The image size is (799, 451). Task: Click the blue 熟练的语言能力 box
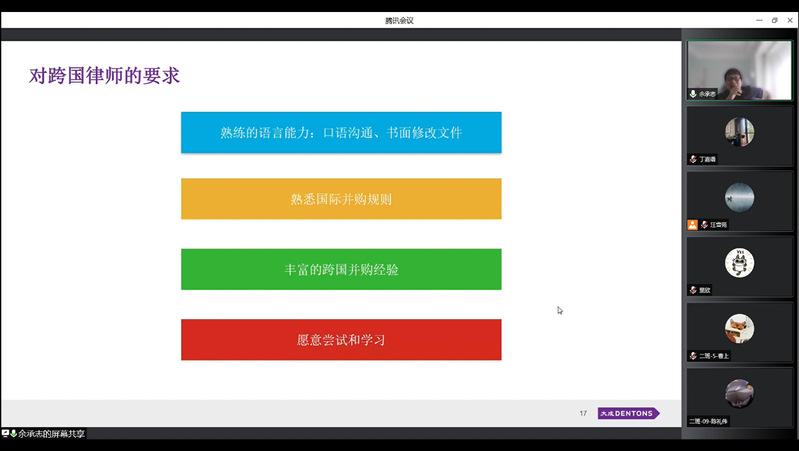pos(341,132)
